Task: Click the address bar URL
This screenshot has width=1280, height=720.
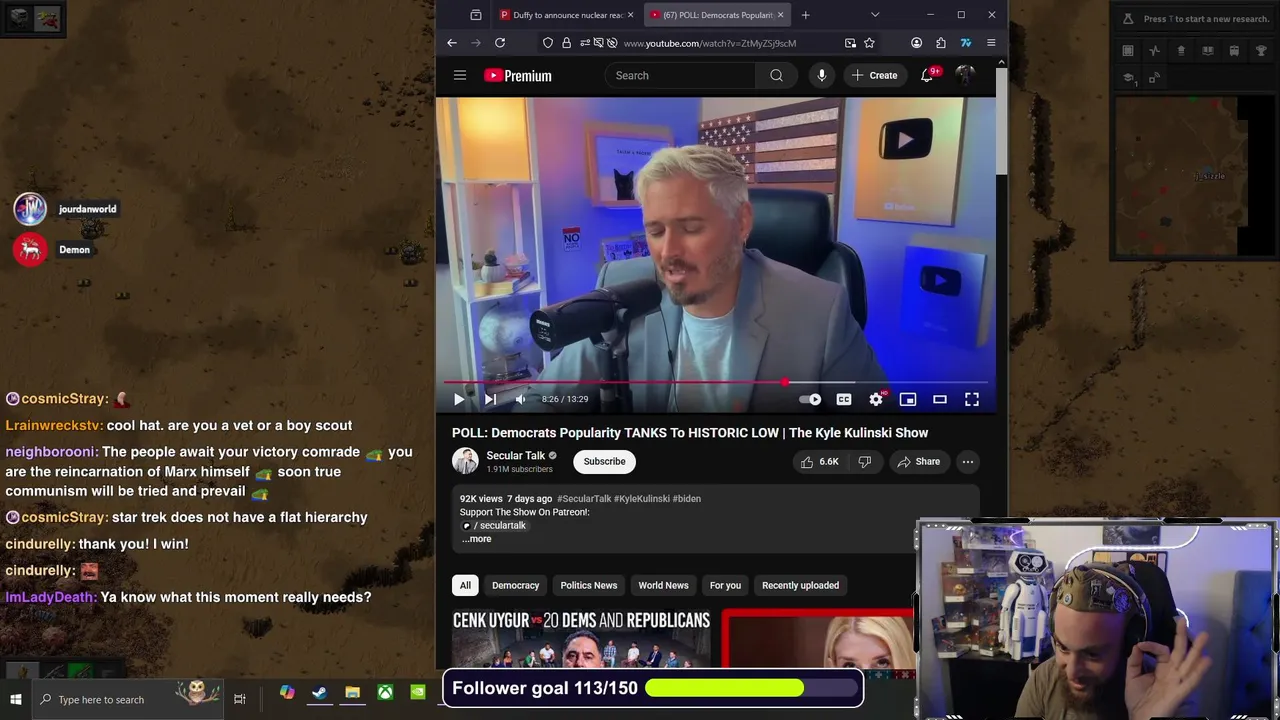Action: point(709,43)
